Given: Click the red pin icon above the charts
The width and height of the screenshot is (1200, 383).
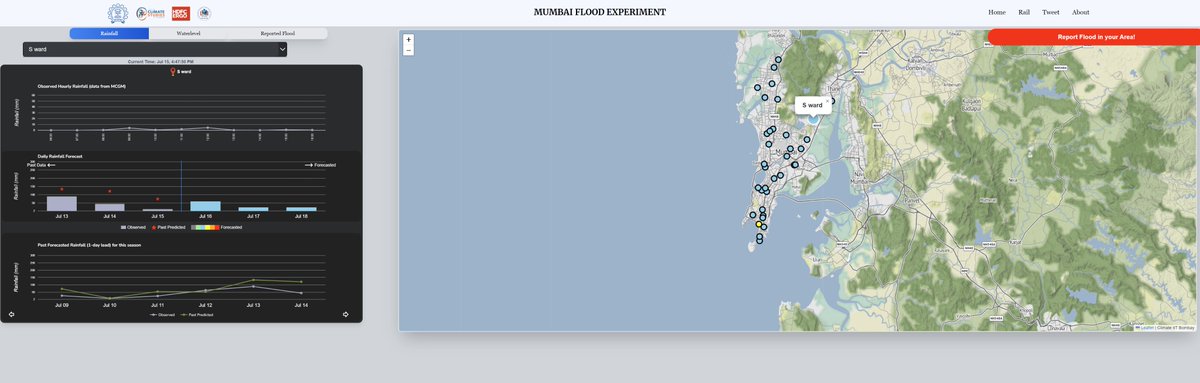Looking at the screenshot, I should tap(173, 72).
